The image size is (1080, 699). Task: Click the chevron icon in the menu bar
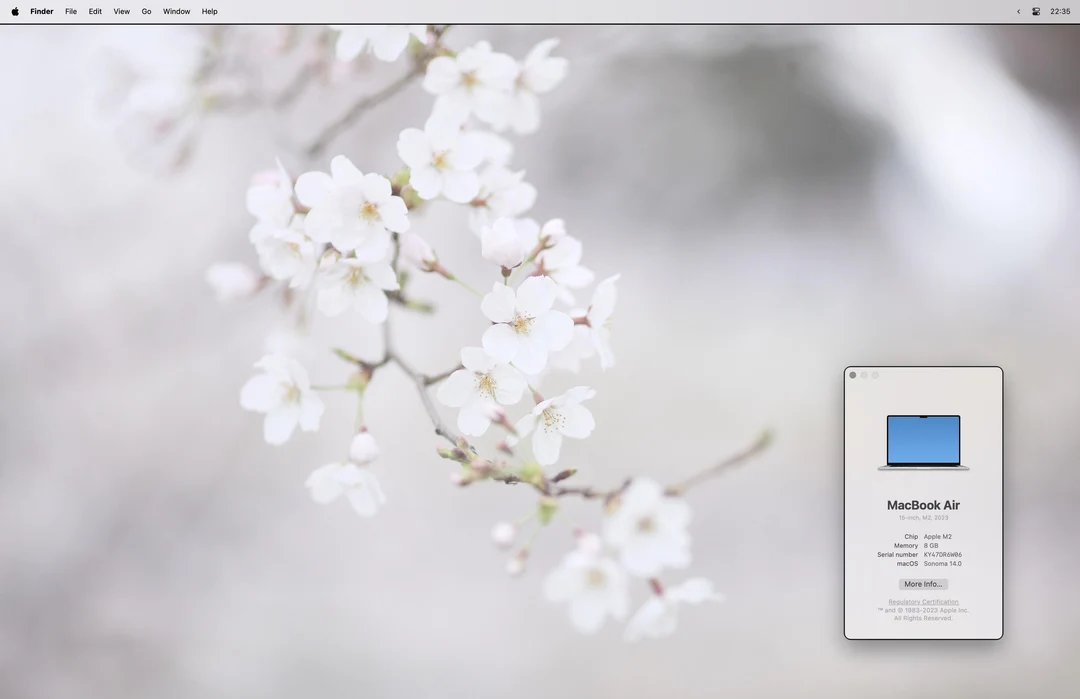(x=1018, y=11)
